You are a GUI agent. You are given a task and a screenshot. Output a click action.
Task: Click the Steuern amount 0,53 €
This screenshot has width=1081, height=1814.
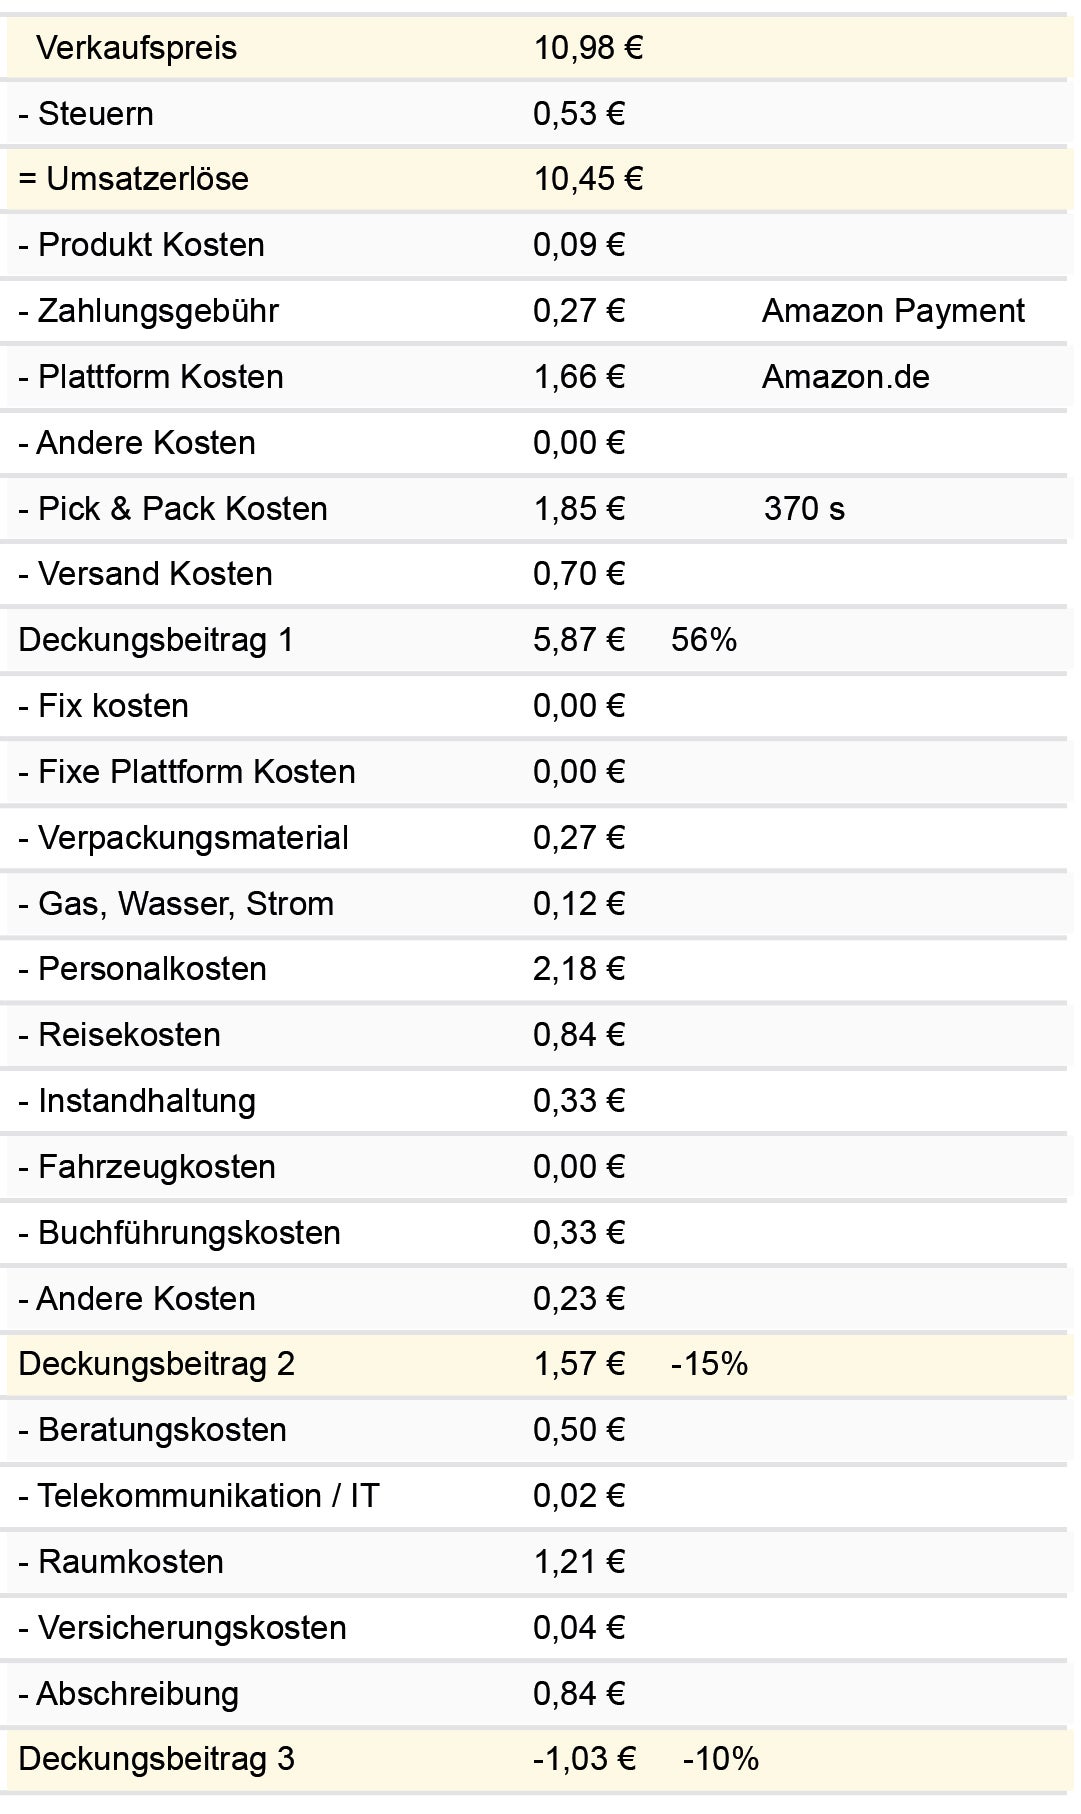[579, 114]
